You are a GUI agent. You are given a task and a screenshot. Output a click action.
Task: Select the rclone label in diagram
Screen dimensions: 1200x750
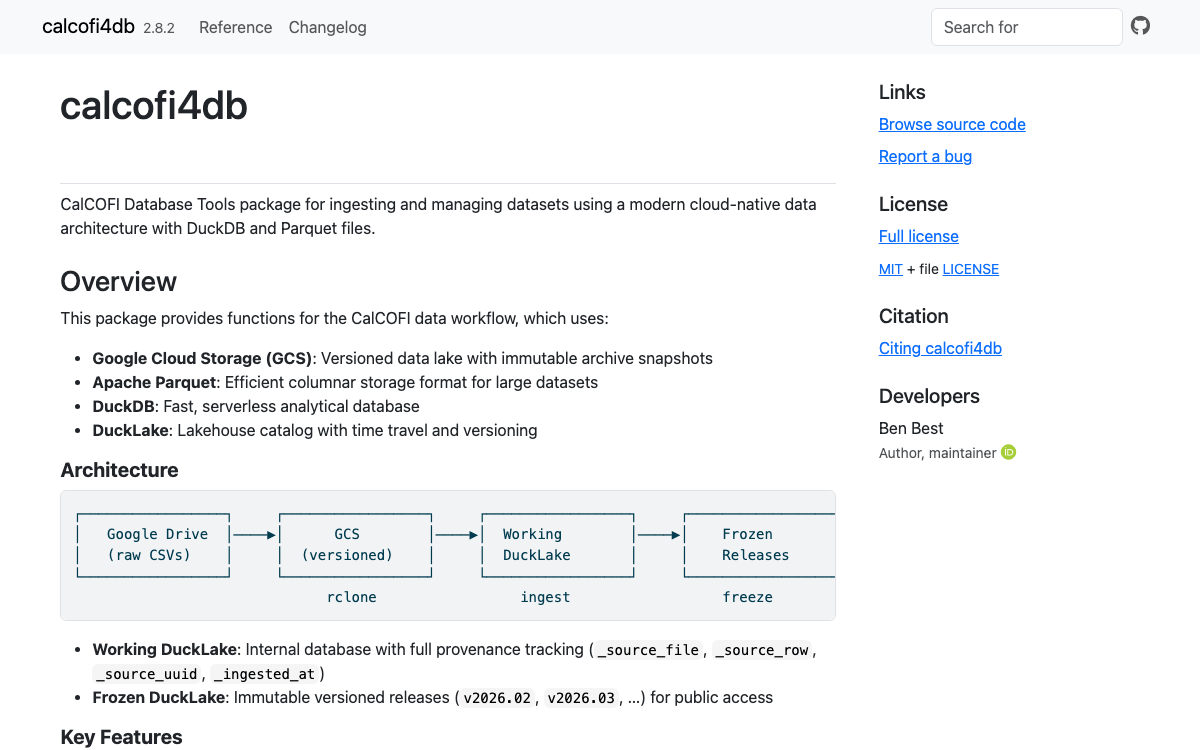[x=352, y=597]
